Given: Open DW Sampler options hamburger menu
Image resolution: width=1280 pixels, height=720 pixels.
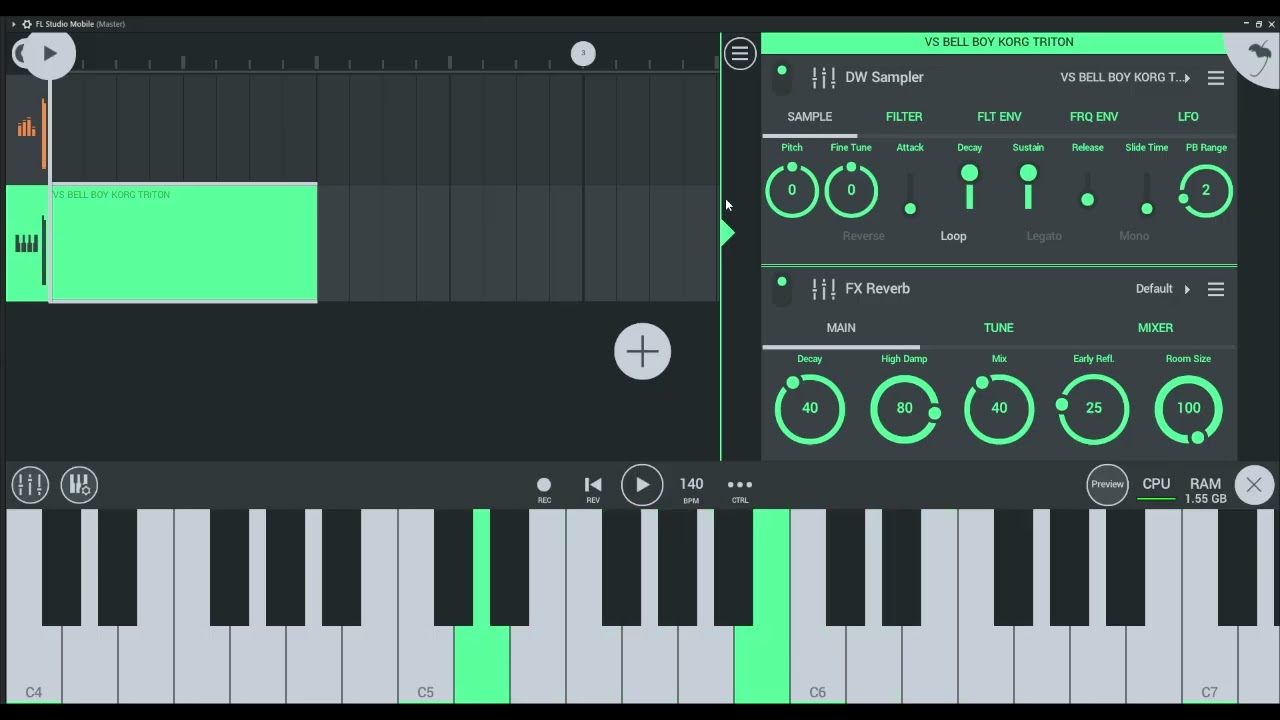Looking at the screenshot, I should (1216, 78).
